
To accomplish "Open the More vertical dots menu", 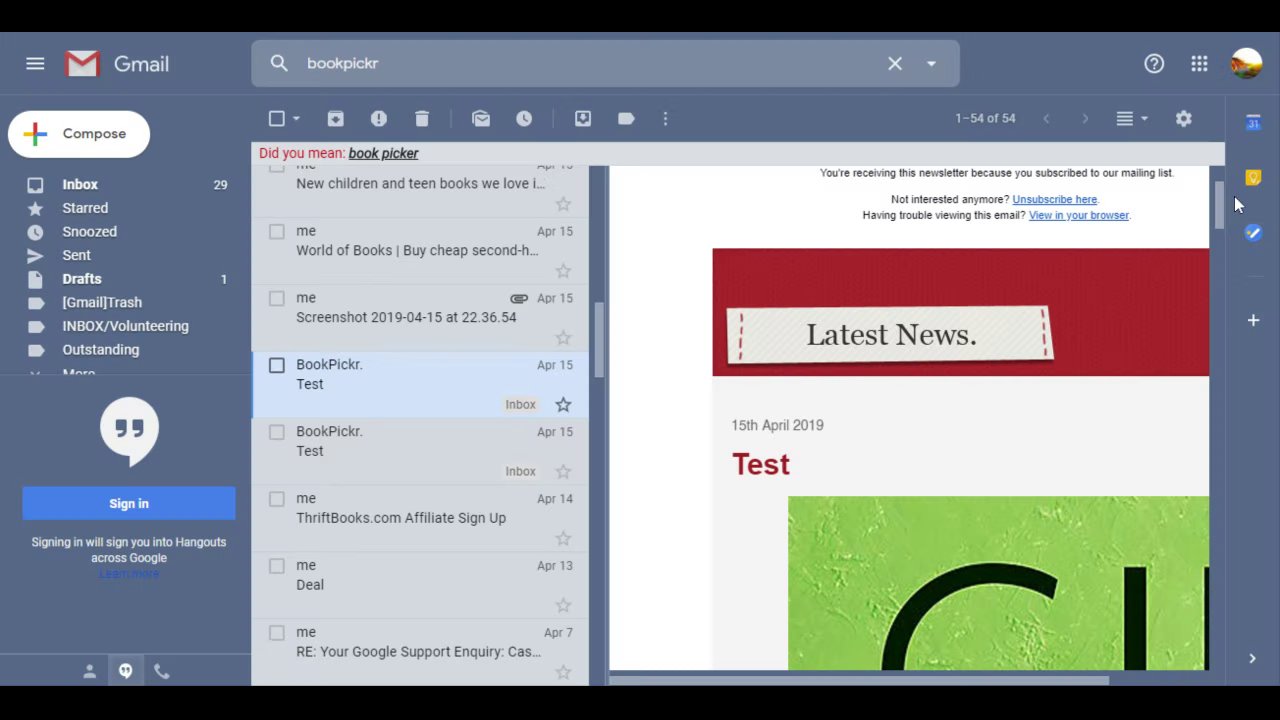I will (x=665, y=118).
